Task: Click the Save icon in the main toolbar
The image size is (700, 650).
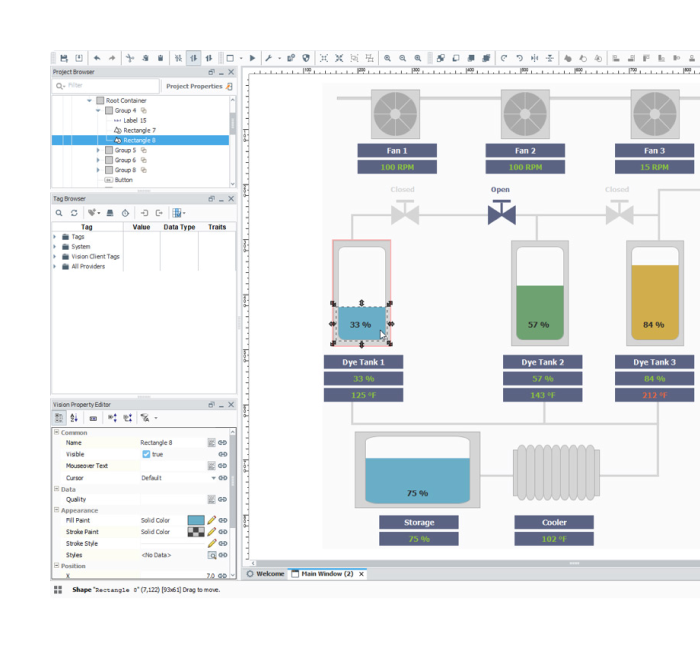Action: click(64, 59)
